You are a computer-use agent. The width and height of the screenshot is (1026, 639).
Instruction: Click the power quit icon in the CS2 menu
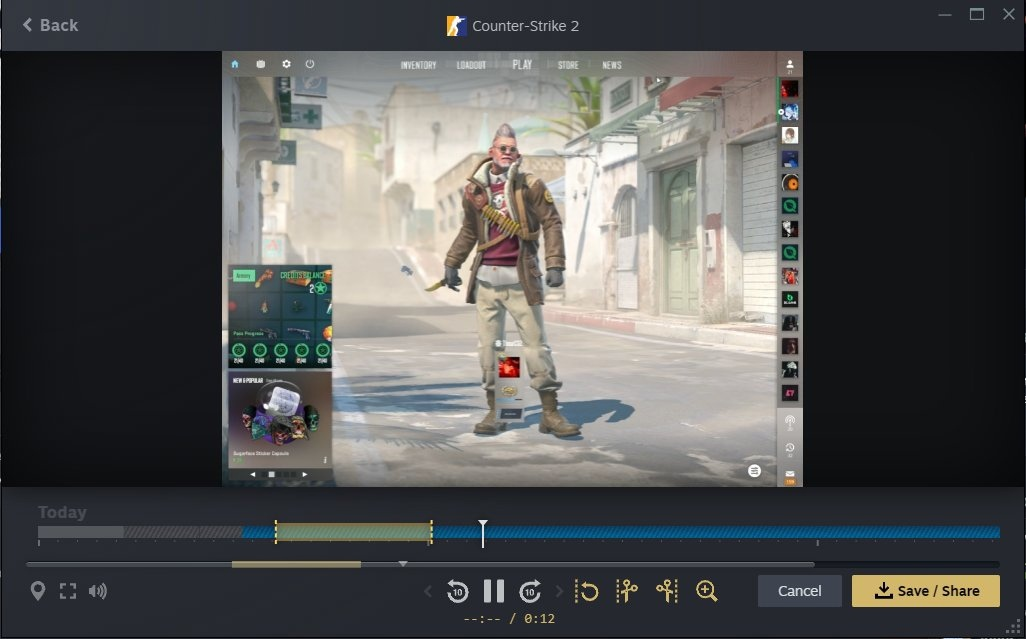coord(310,64)
